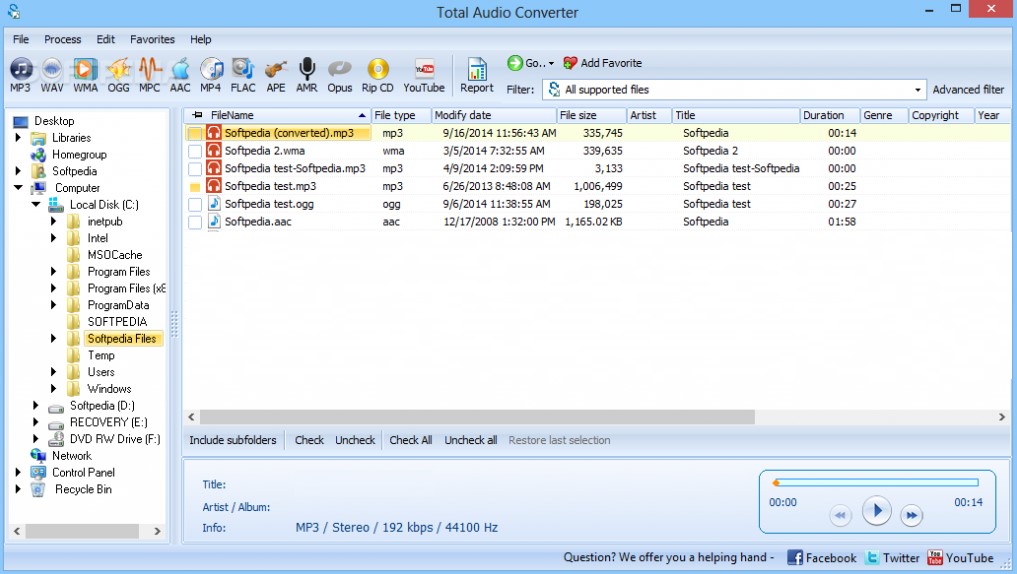Open the Advanced filter option
This screenshot has width=1017, height=574.
tap(968, 90)
